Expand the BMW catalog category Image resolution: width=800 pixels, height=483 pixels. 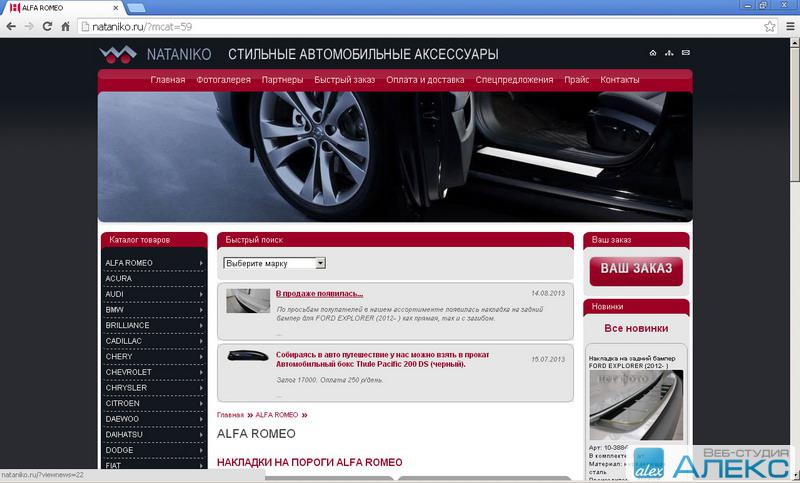tap(154, 310)
